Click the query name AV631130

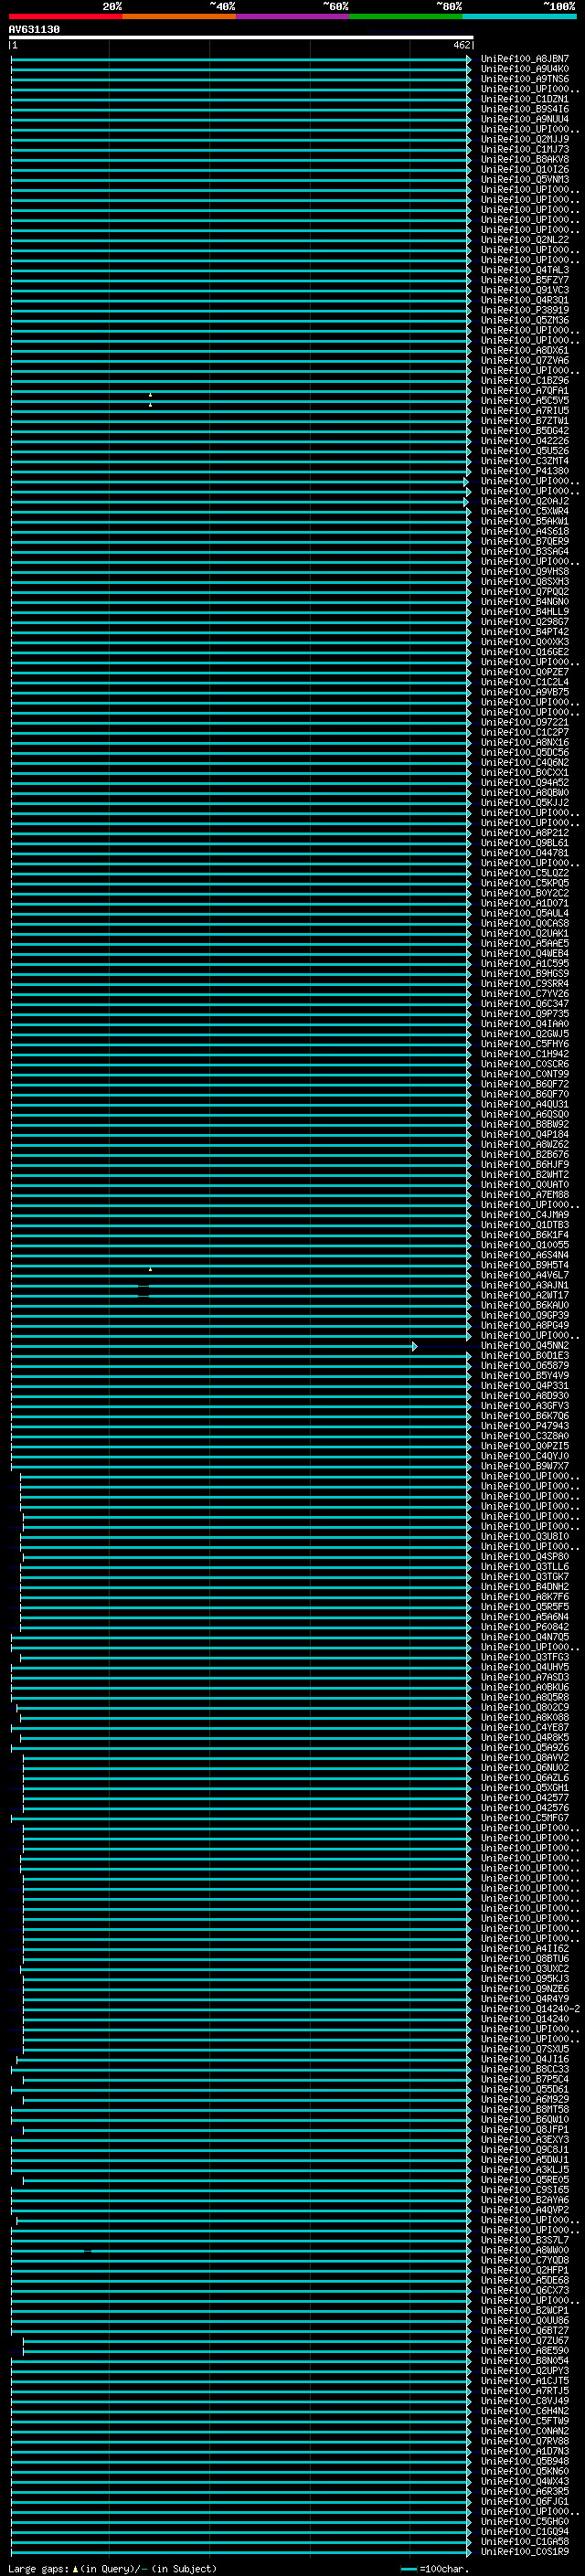point(34,30)
